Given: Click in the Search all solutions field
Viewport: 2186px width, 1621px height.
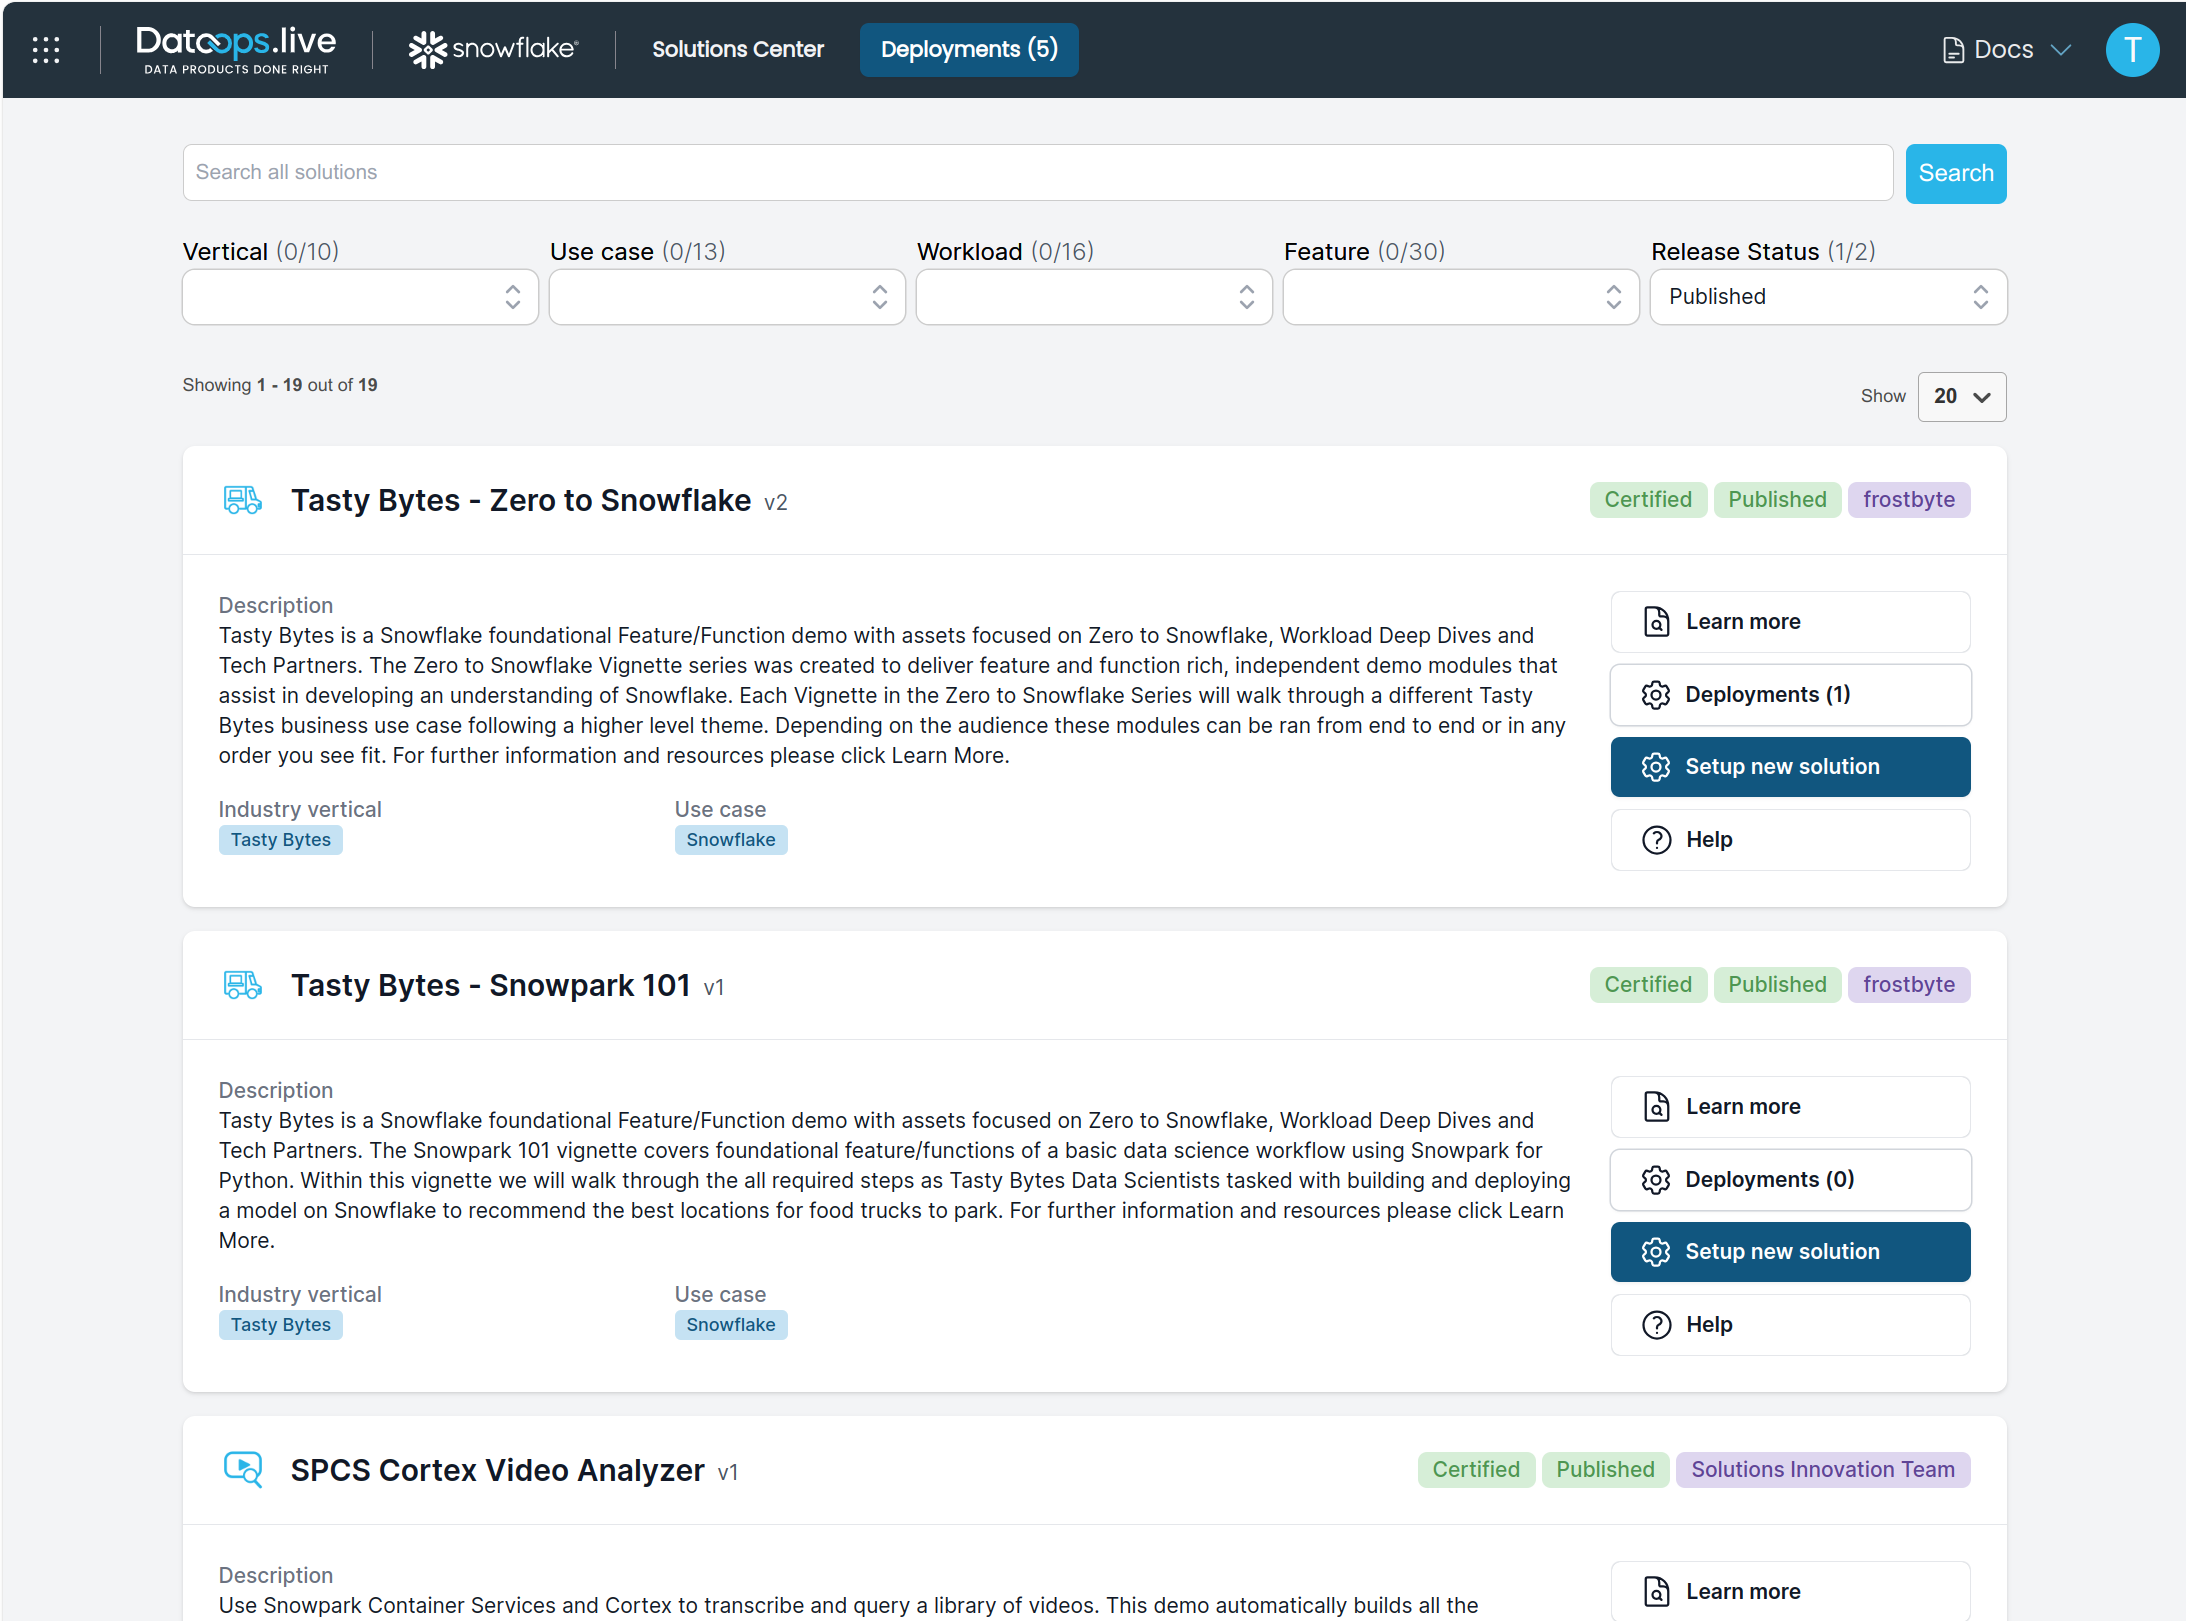Looking at the screenshot, I should (x=1037, y=172).
